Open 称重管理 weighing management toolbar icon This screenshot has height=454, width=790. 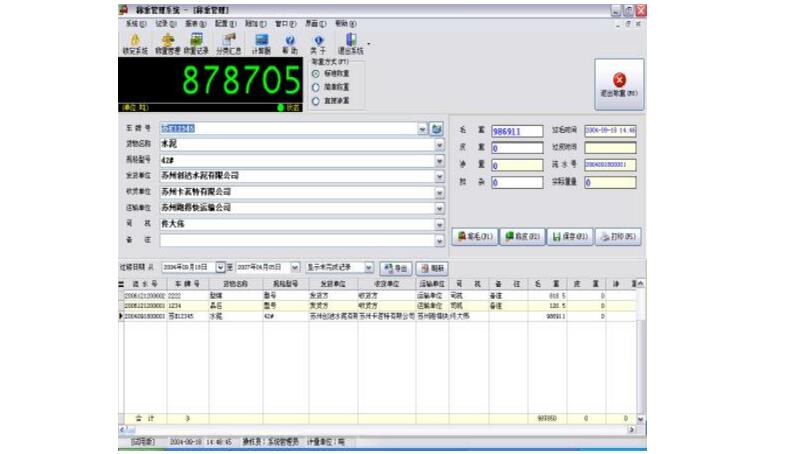click(x=167, y=44)
